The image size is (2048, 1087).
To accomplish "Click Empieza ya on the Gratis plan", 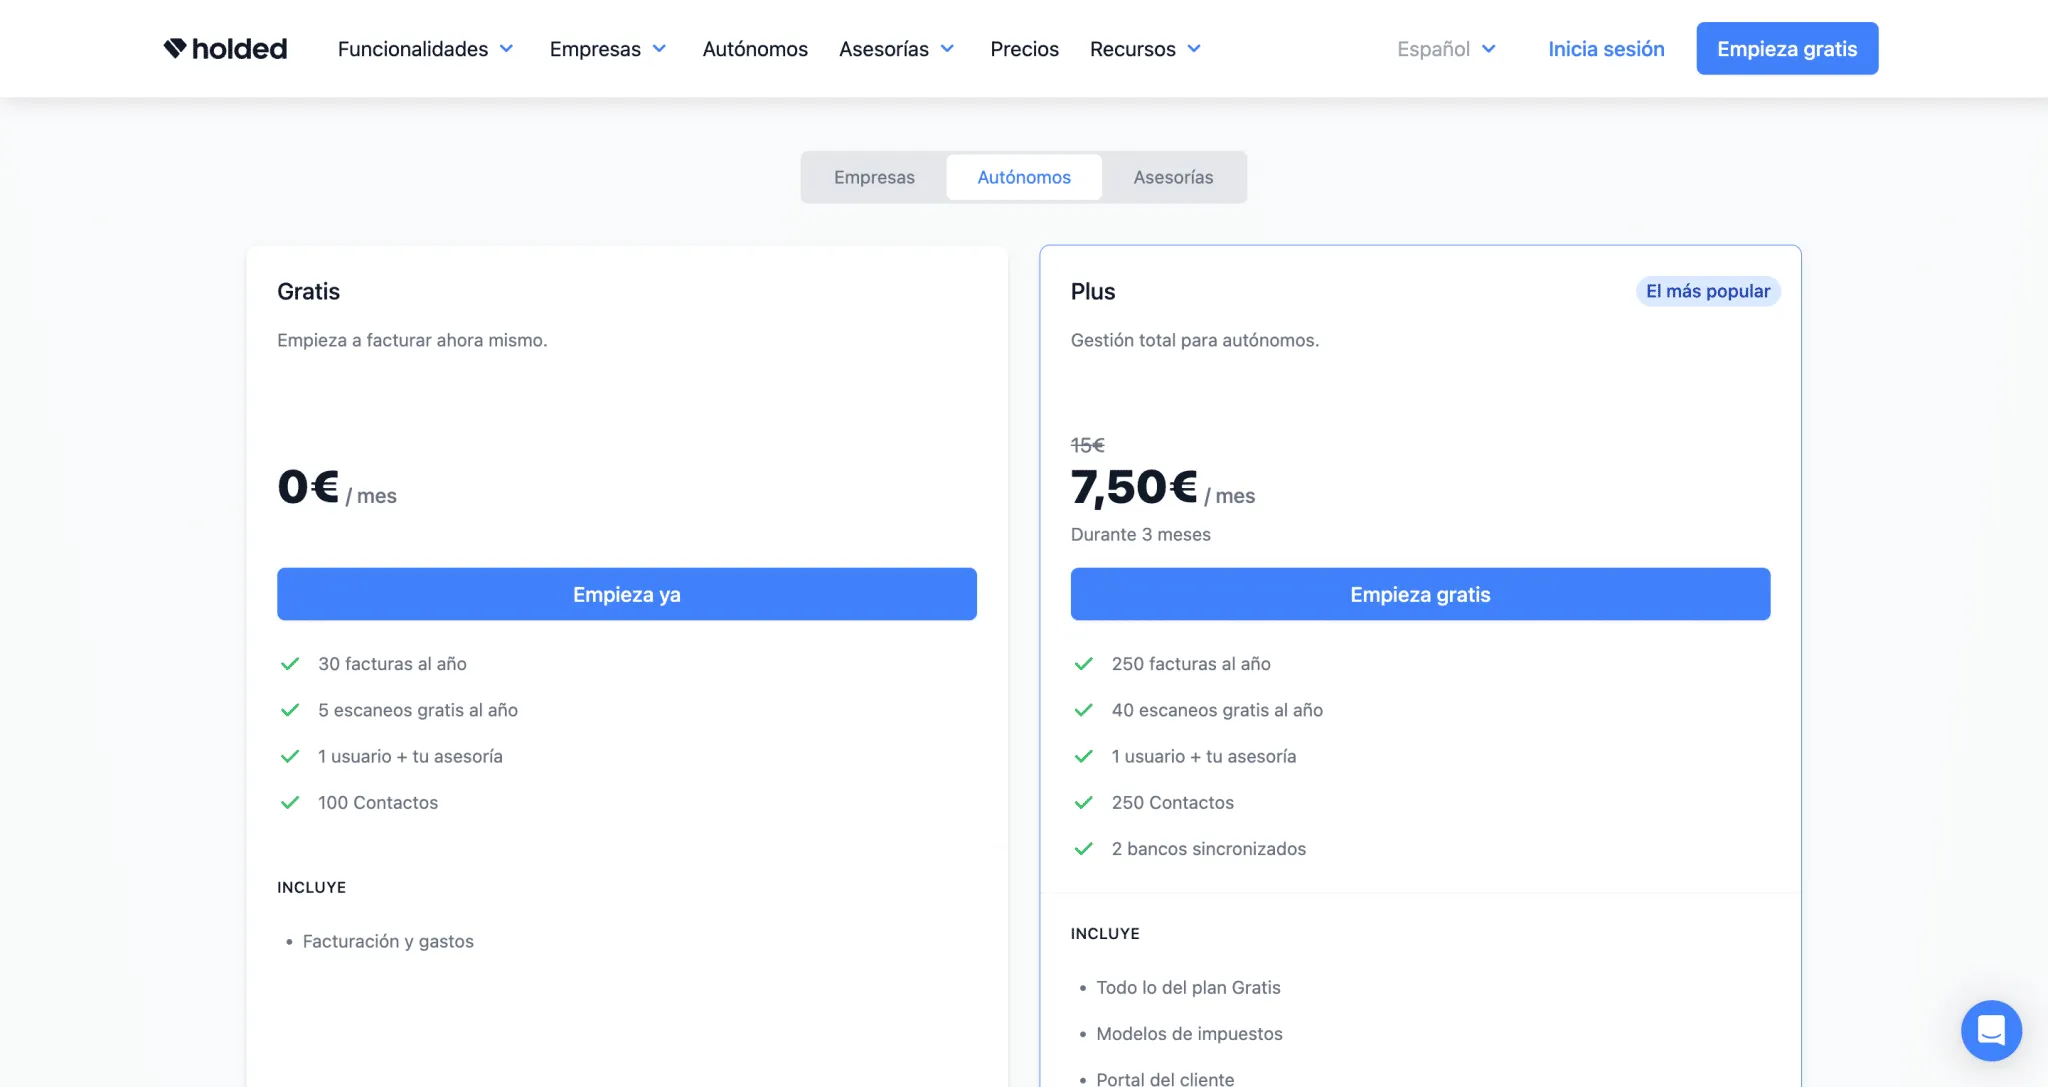I will pos(627,594).
